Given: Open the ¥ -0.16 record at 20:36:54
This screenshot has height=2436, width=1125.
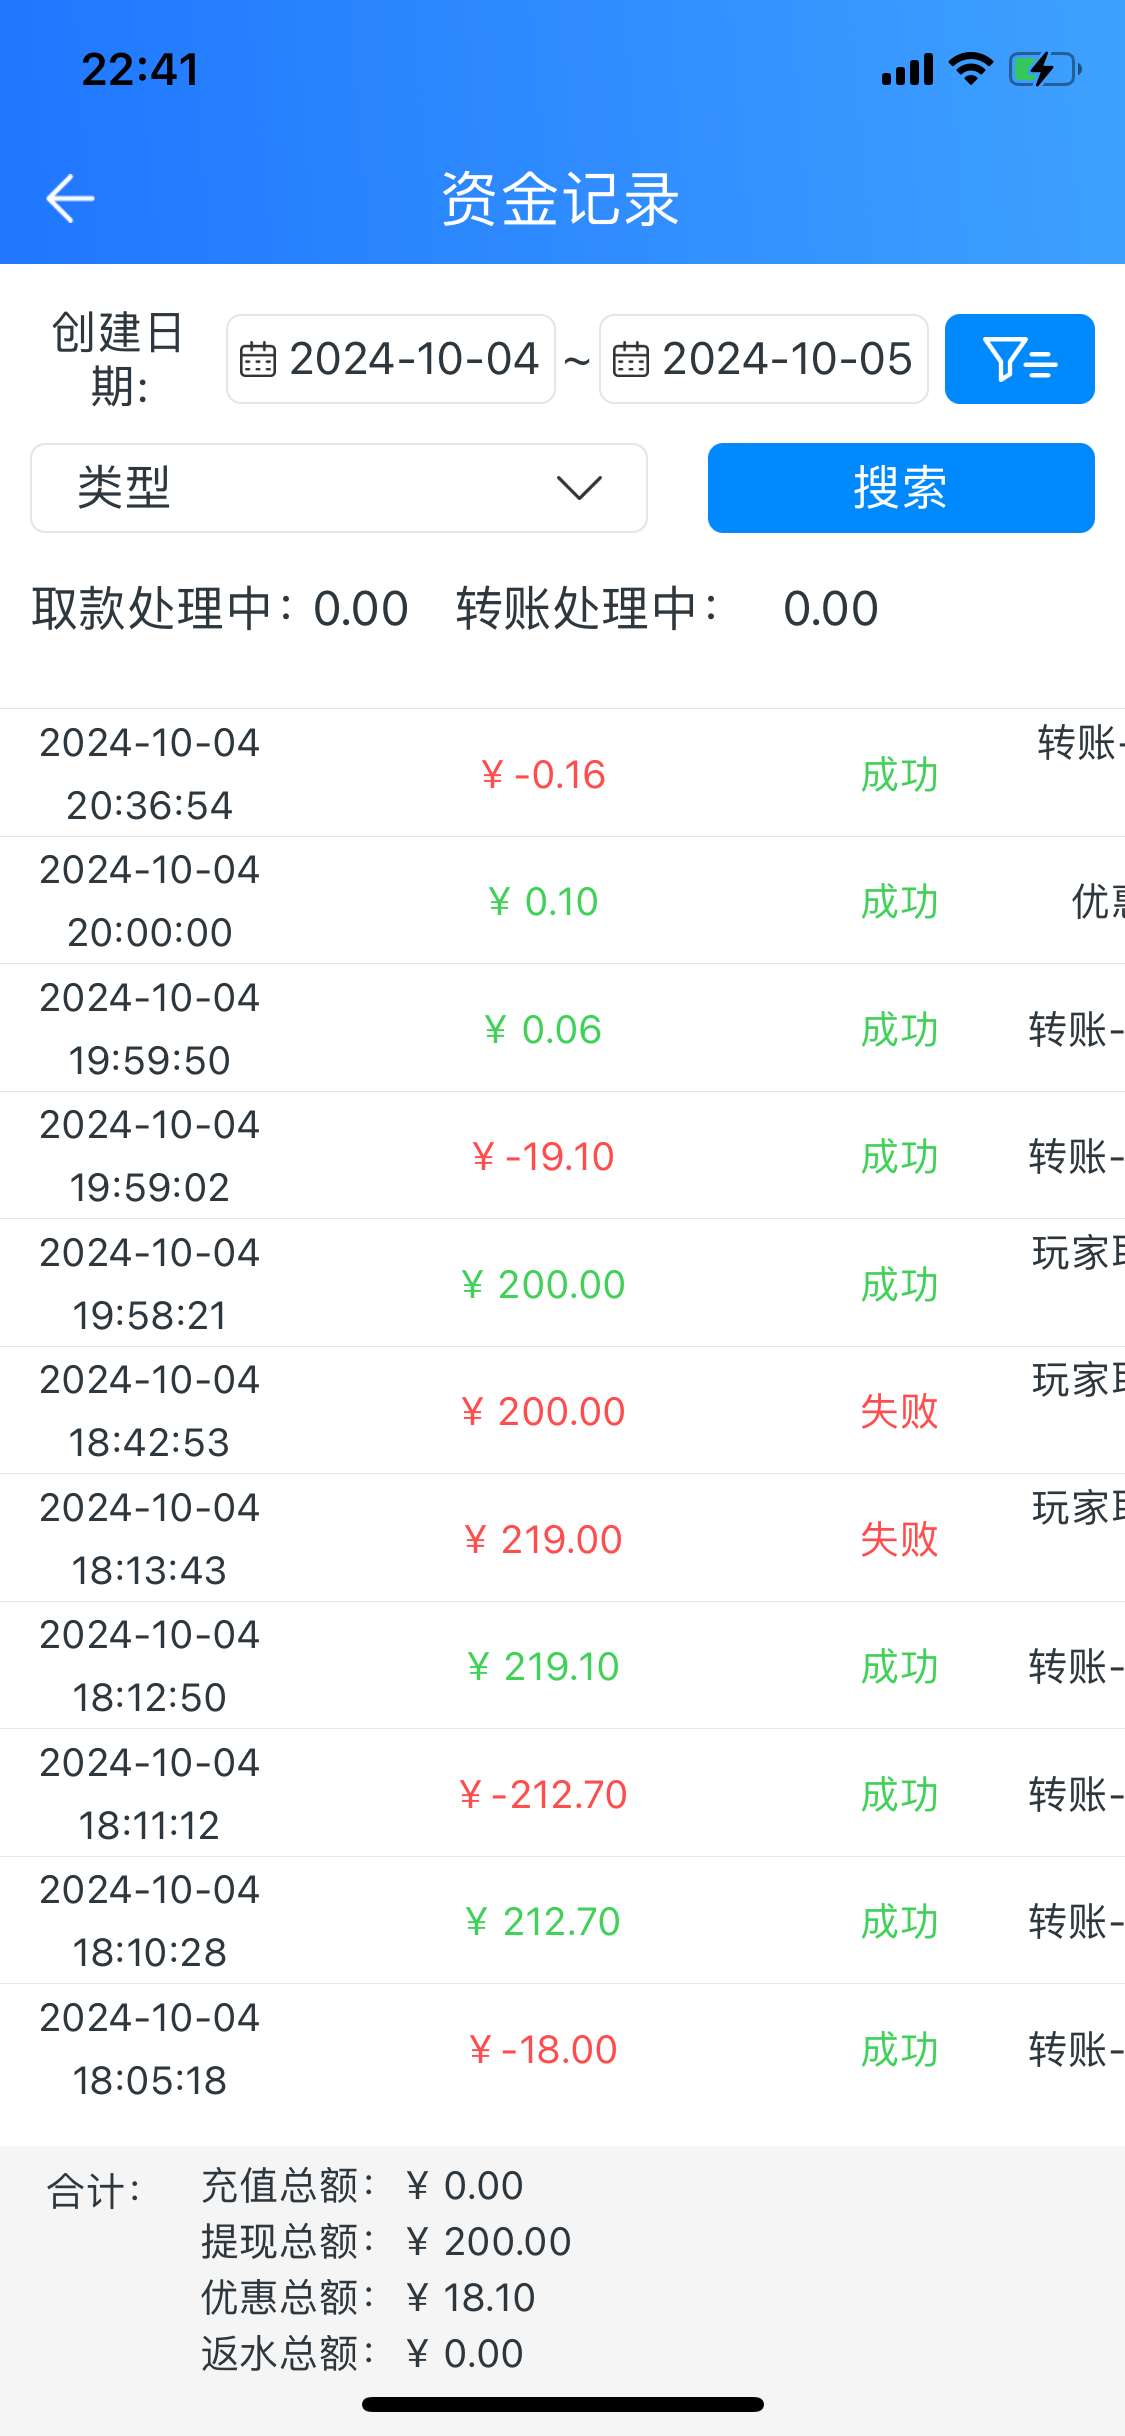Looking at the screenshot, I should [543, 774].
